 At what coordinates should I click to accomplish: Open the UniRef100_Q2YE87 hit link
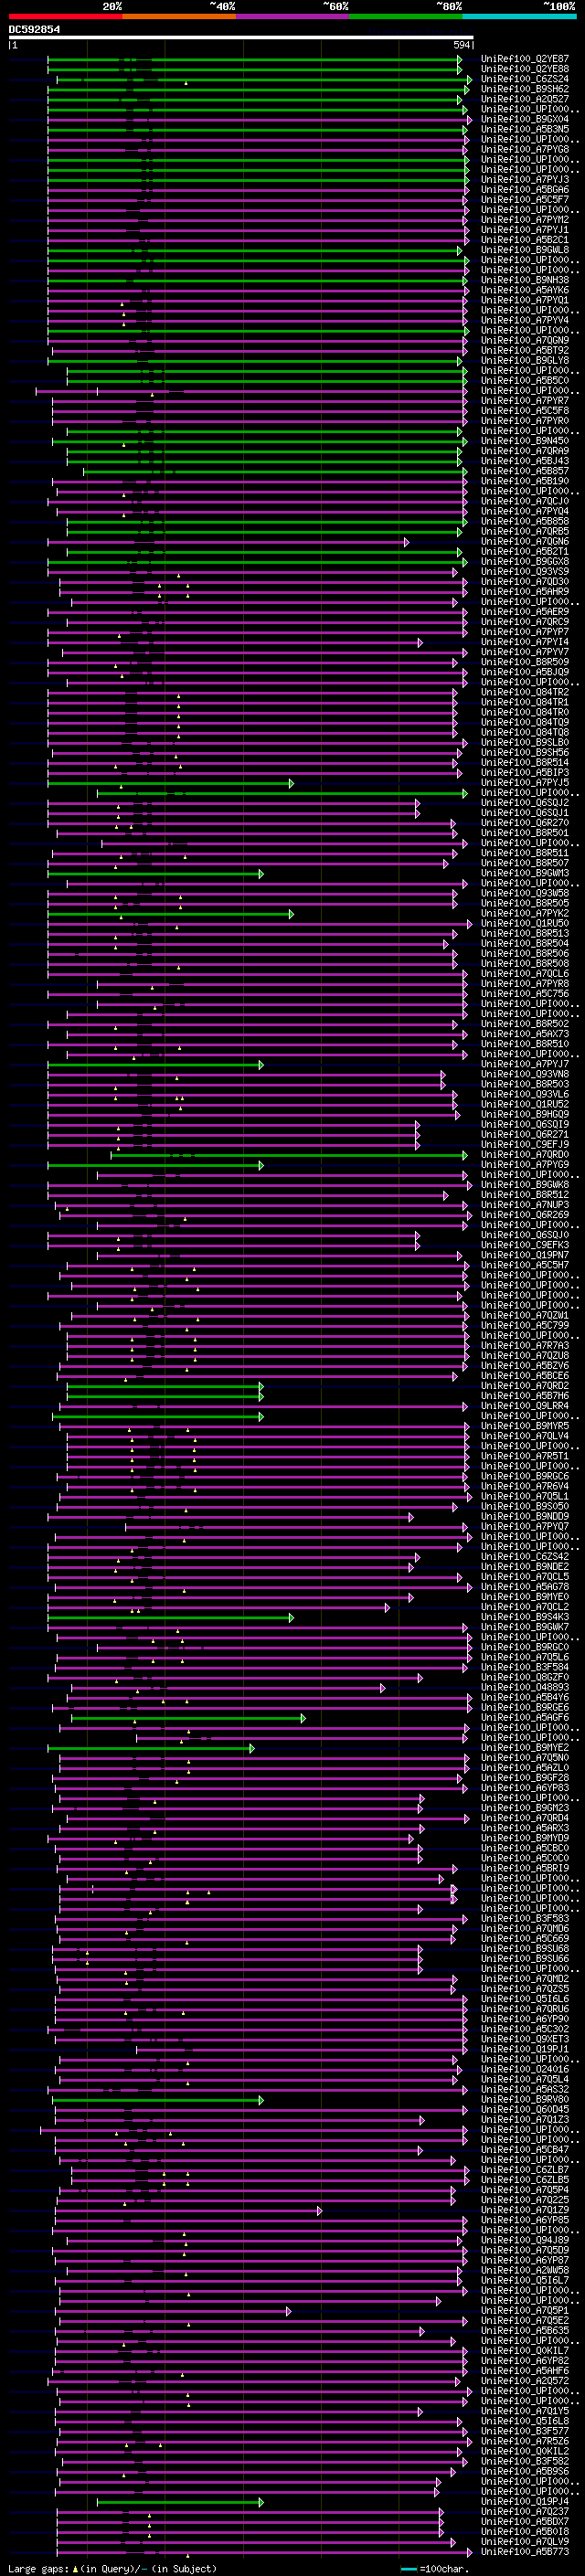(x=524, y=59)
